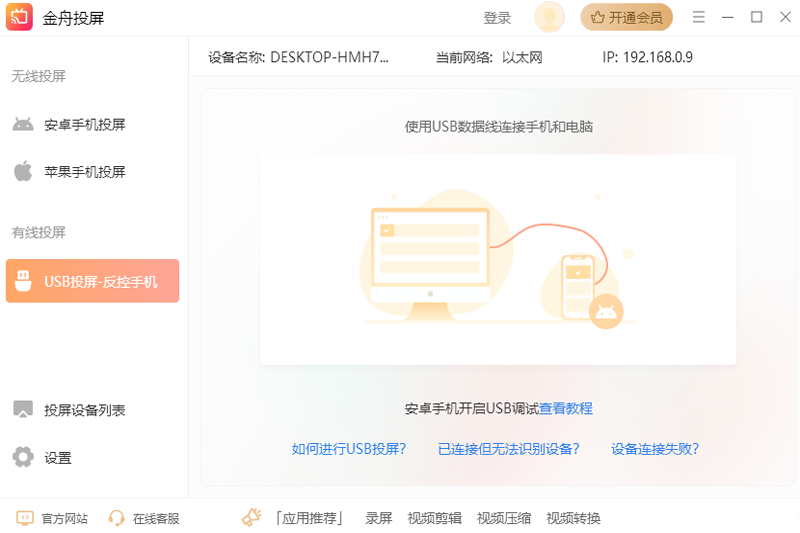Select USB投屏-反控手机 sidebar item

tap(92, 281)
